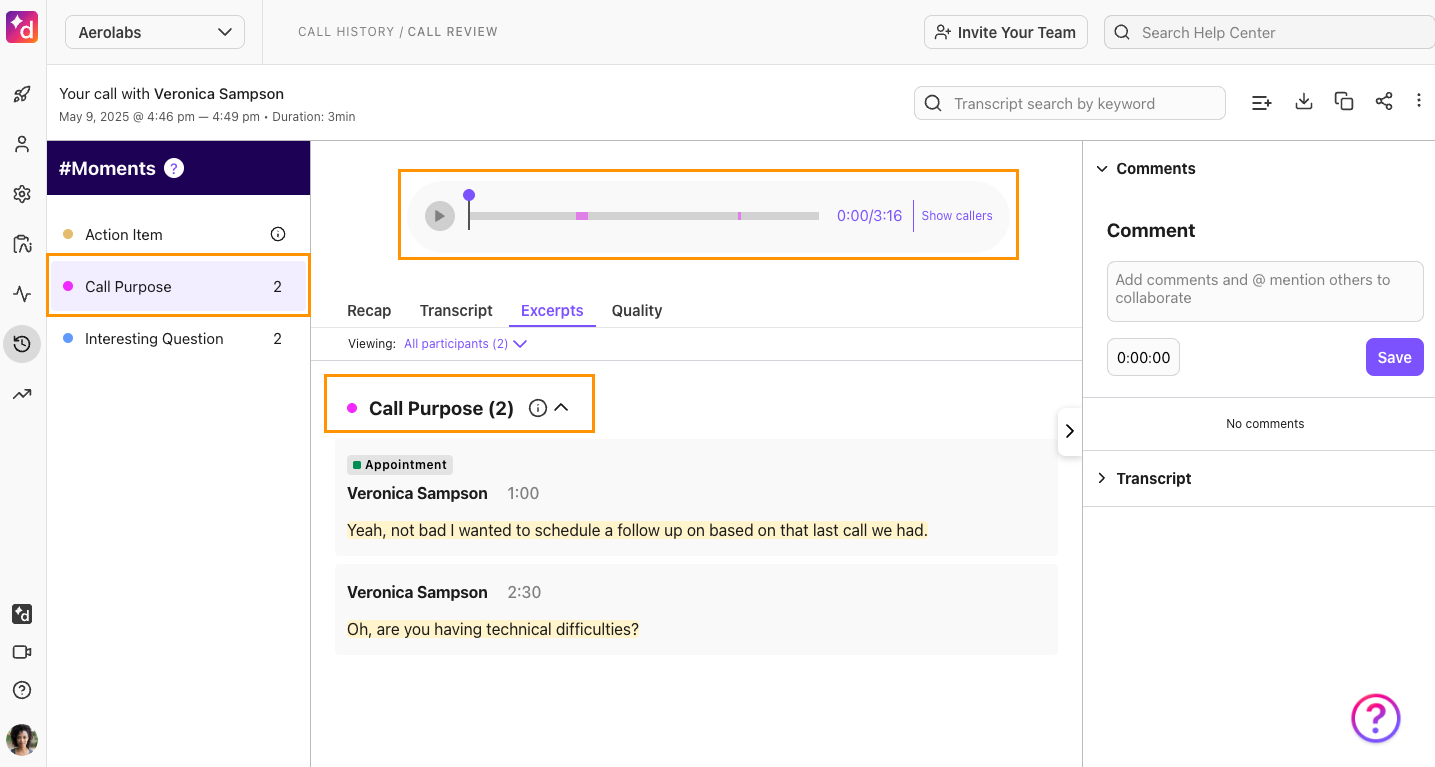1435x767 pixels.
Task: Click the #Moments help question icon
Action: 174,168
